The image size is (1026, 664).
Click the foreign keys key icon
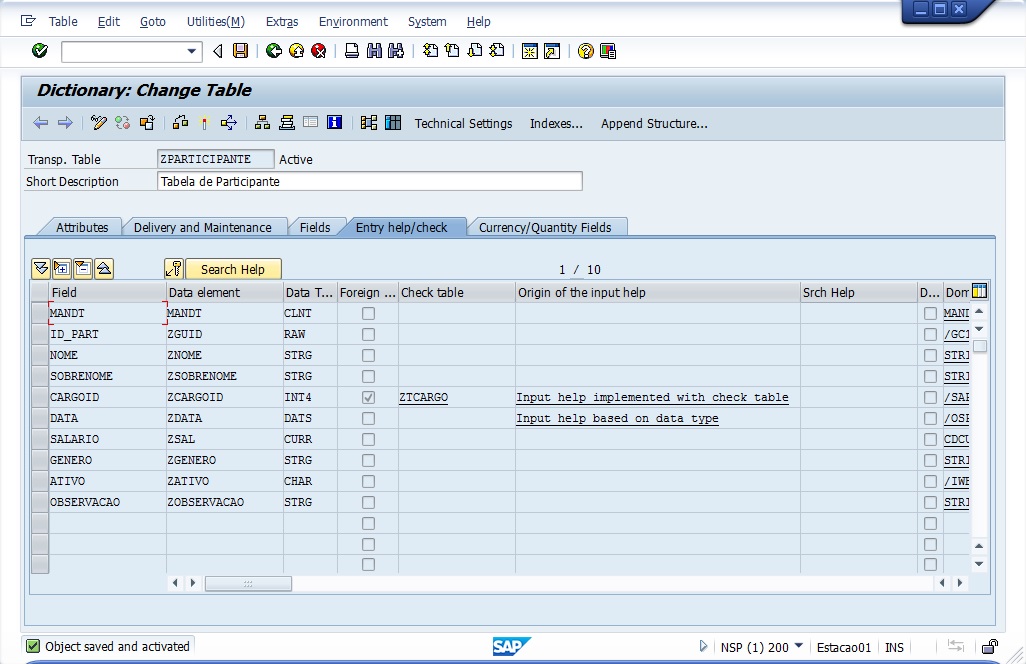174,269
